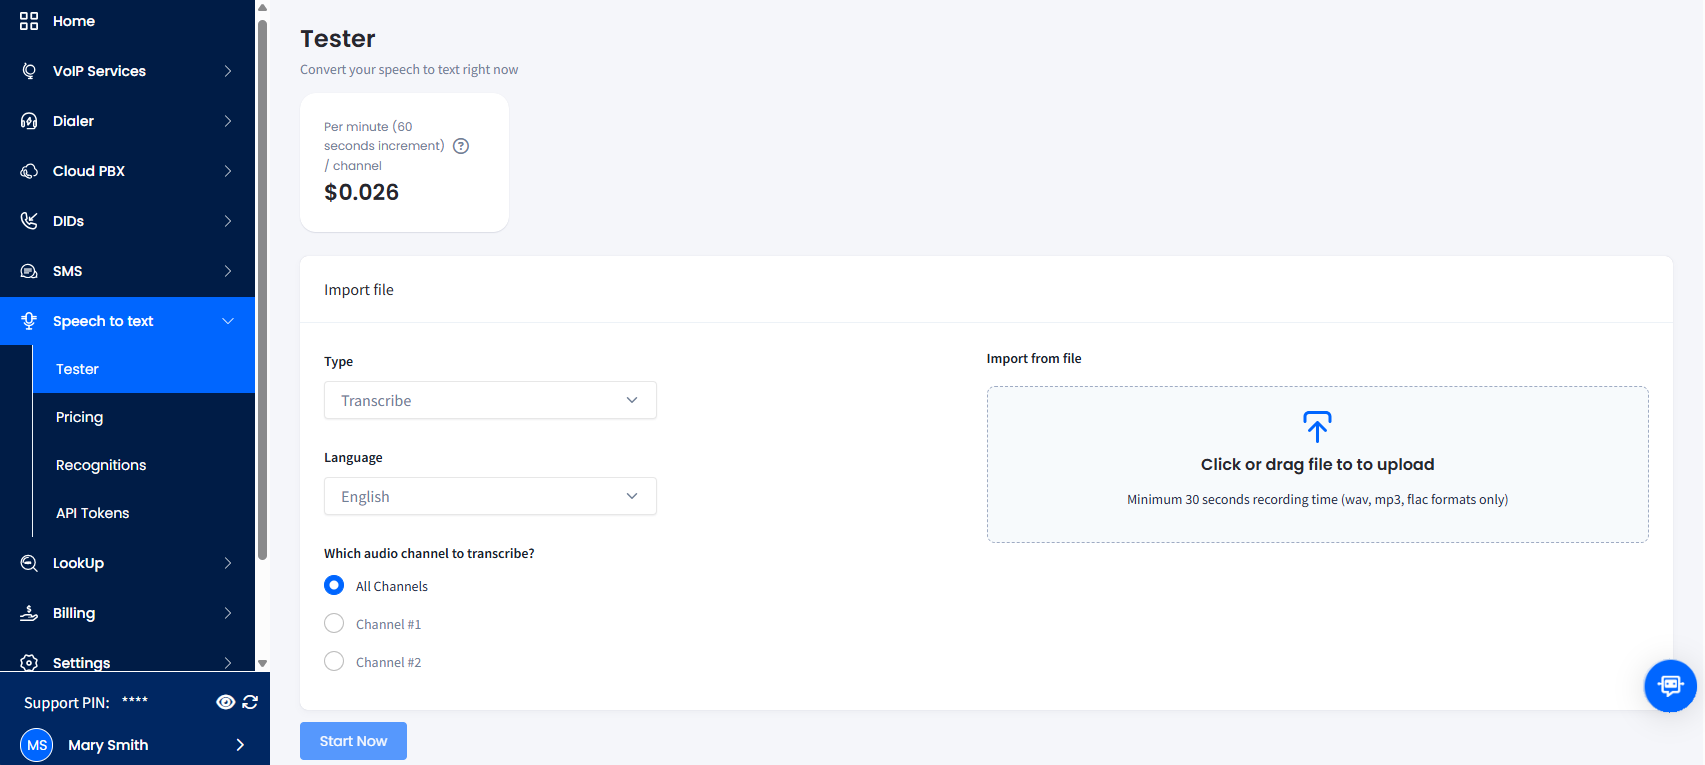
Task: Open the Language dropdown showing English
Action: pyautogui.click(x=490, y=496)
